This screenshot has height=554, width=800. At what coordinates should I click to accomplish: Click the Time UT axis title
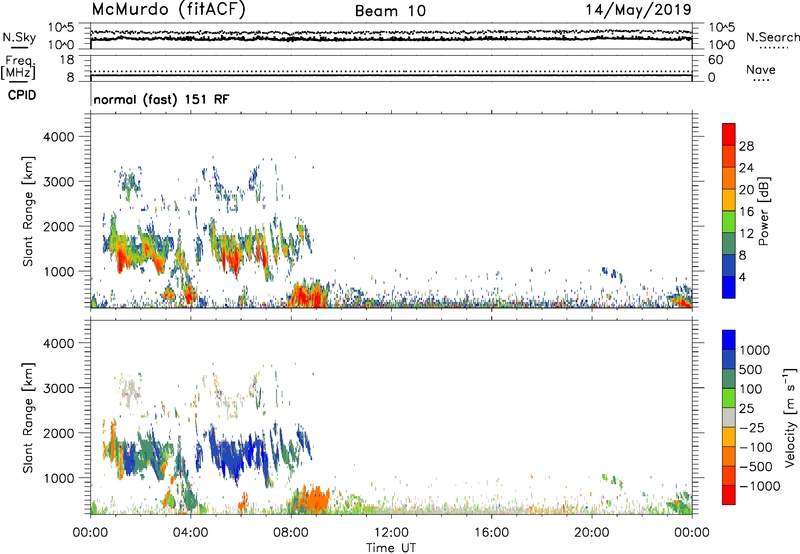tap(391, 548)
